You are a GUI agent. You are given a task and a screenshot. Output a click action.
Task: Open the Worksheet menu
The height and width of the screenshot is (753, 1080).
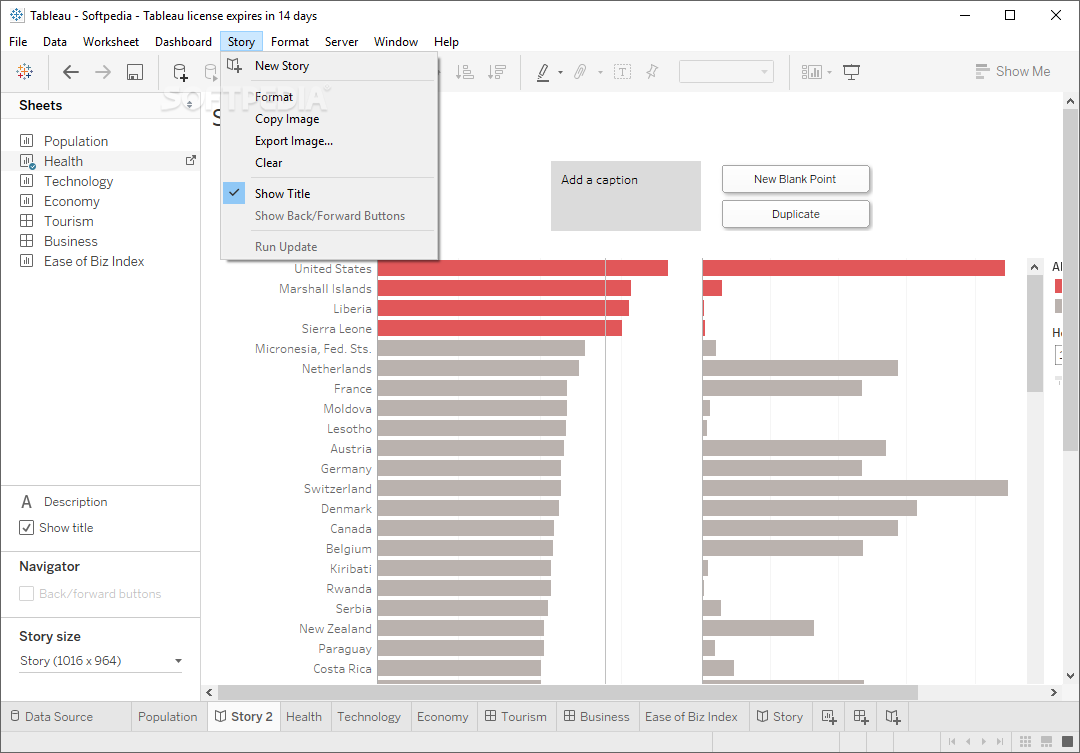111,41
